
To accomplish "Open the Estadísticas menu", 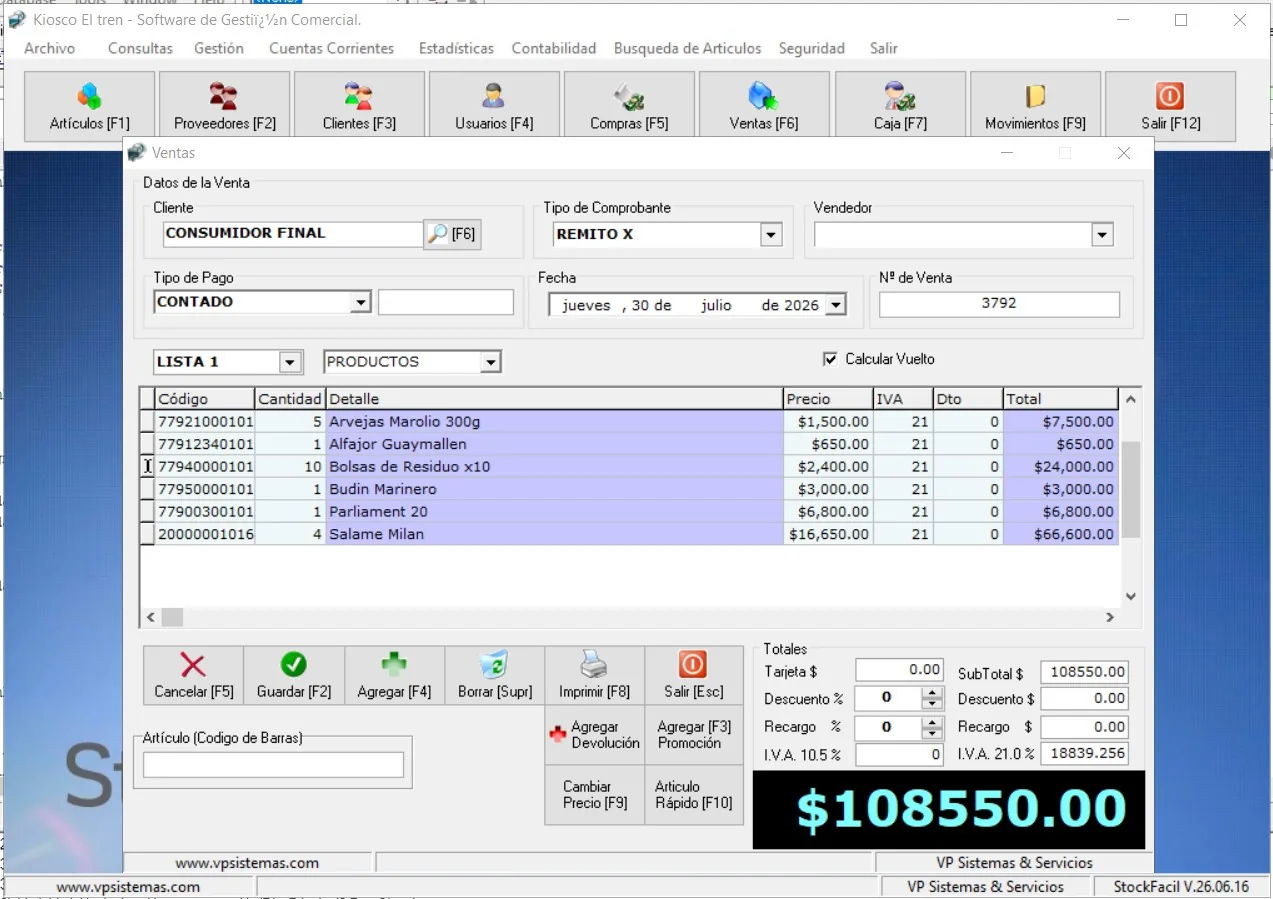I will (x=456, y=48).
